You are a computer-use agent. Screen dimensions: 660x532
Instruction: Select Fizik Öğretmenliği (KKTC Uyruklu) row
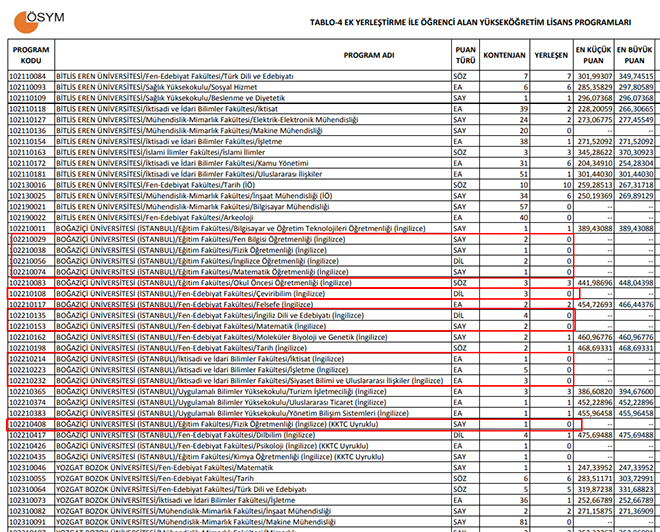[331, 424]
